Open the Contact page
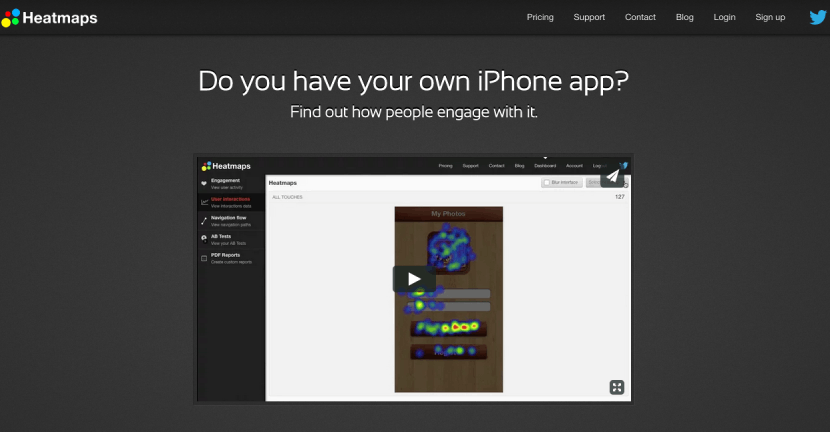Image resolution: width=830 pixels, height=432 pixels. [640, 17]
